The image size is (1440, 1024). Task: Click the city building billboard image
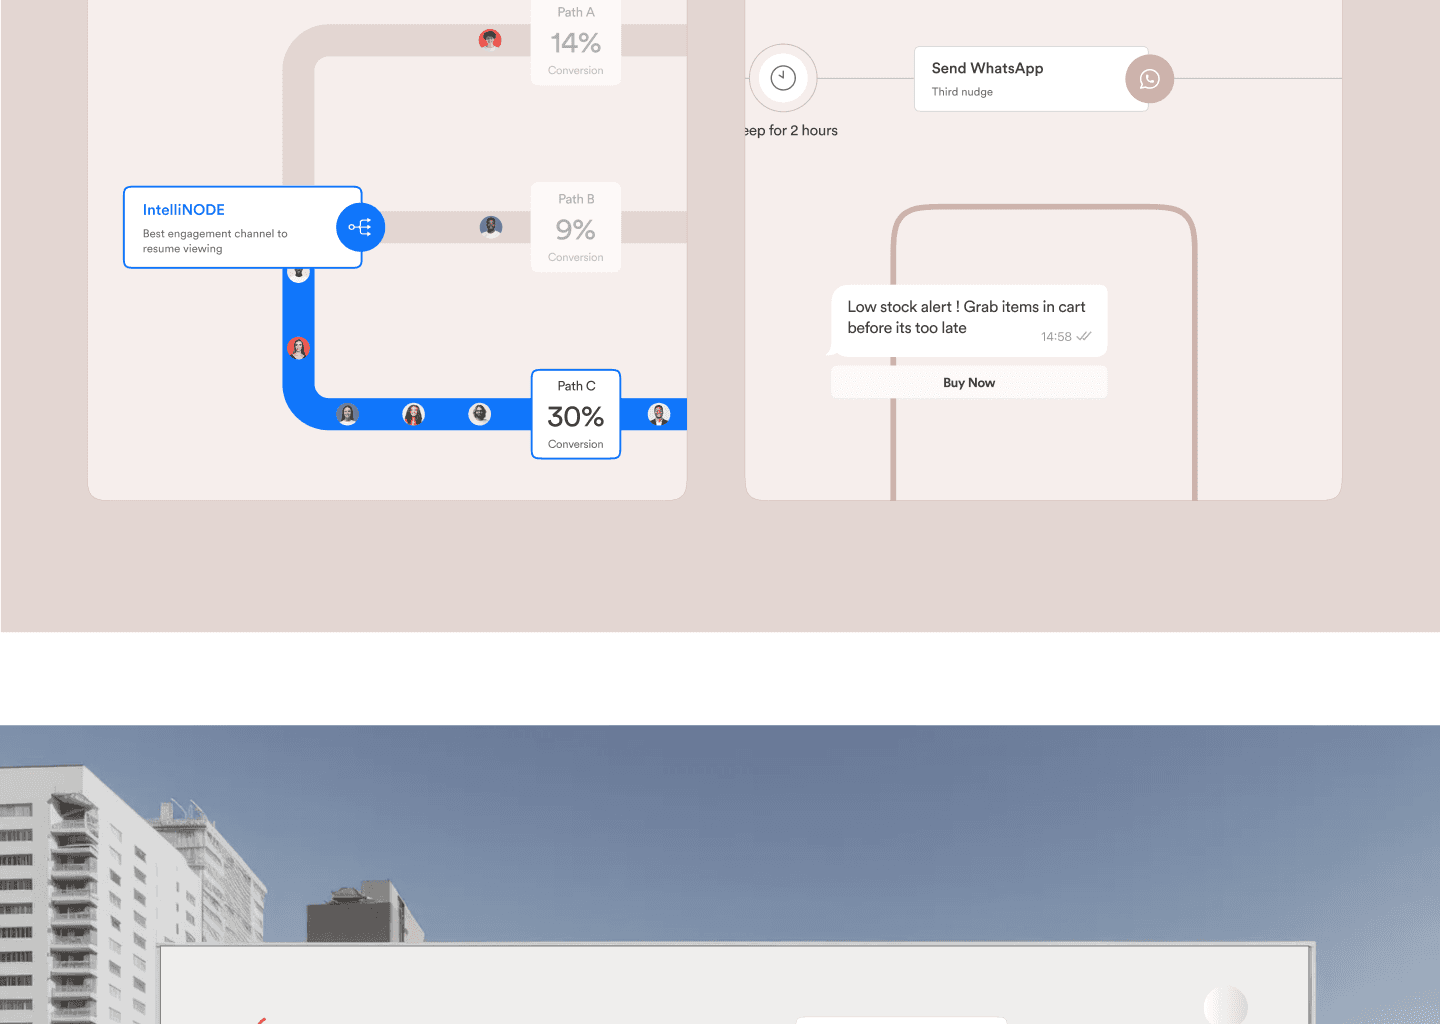point(720,875)
